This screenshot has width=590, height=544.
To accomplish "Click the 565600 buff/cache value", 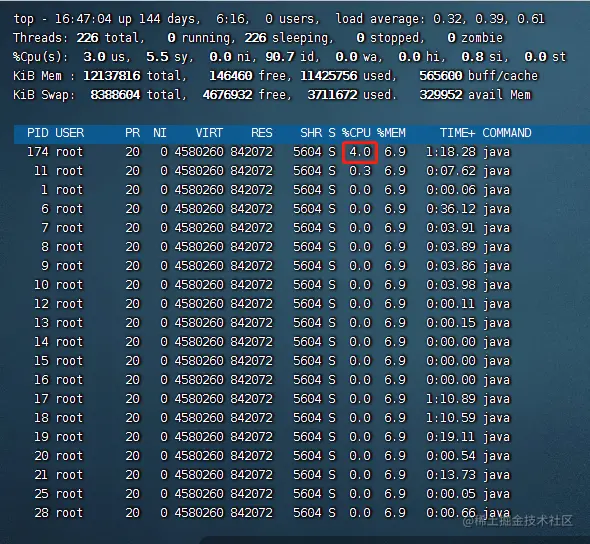I will [441, 76].
